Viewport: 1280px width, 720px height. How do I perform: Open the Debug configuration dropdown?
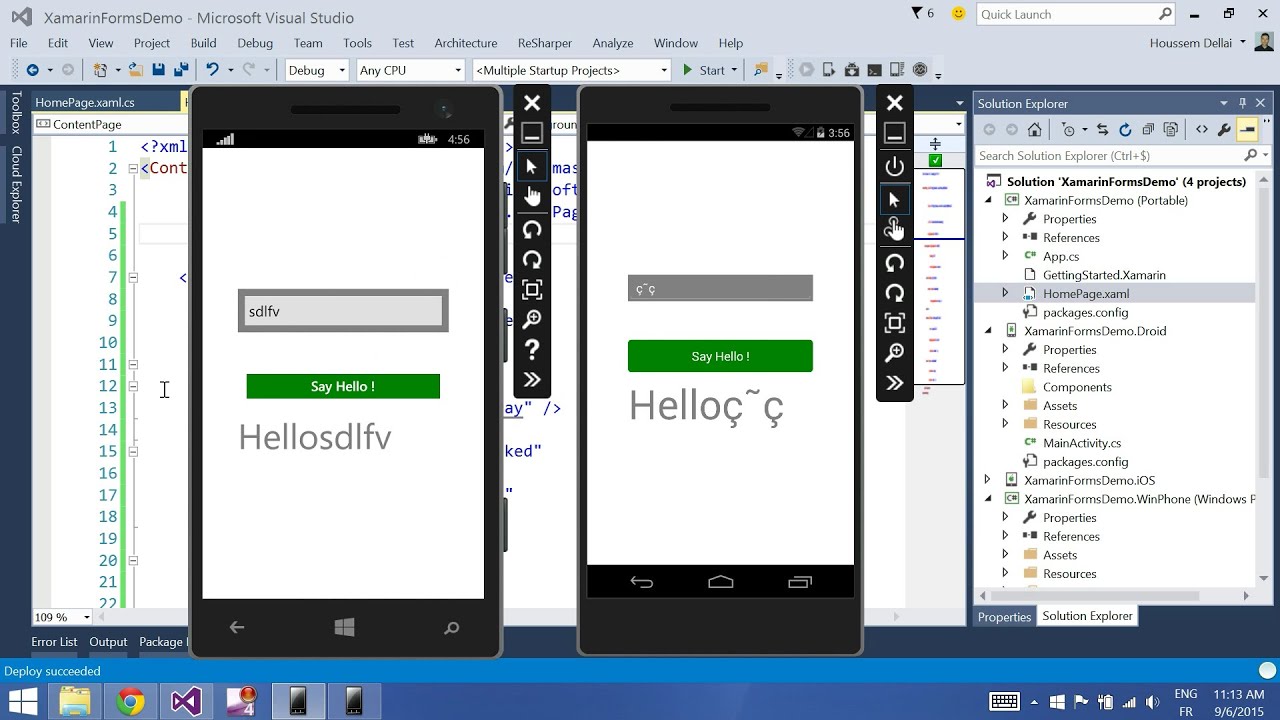point(317,70)
